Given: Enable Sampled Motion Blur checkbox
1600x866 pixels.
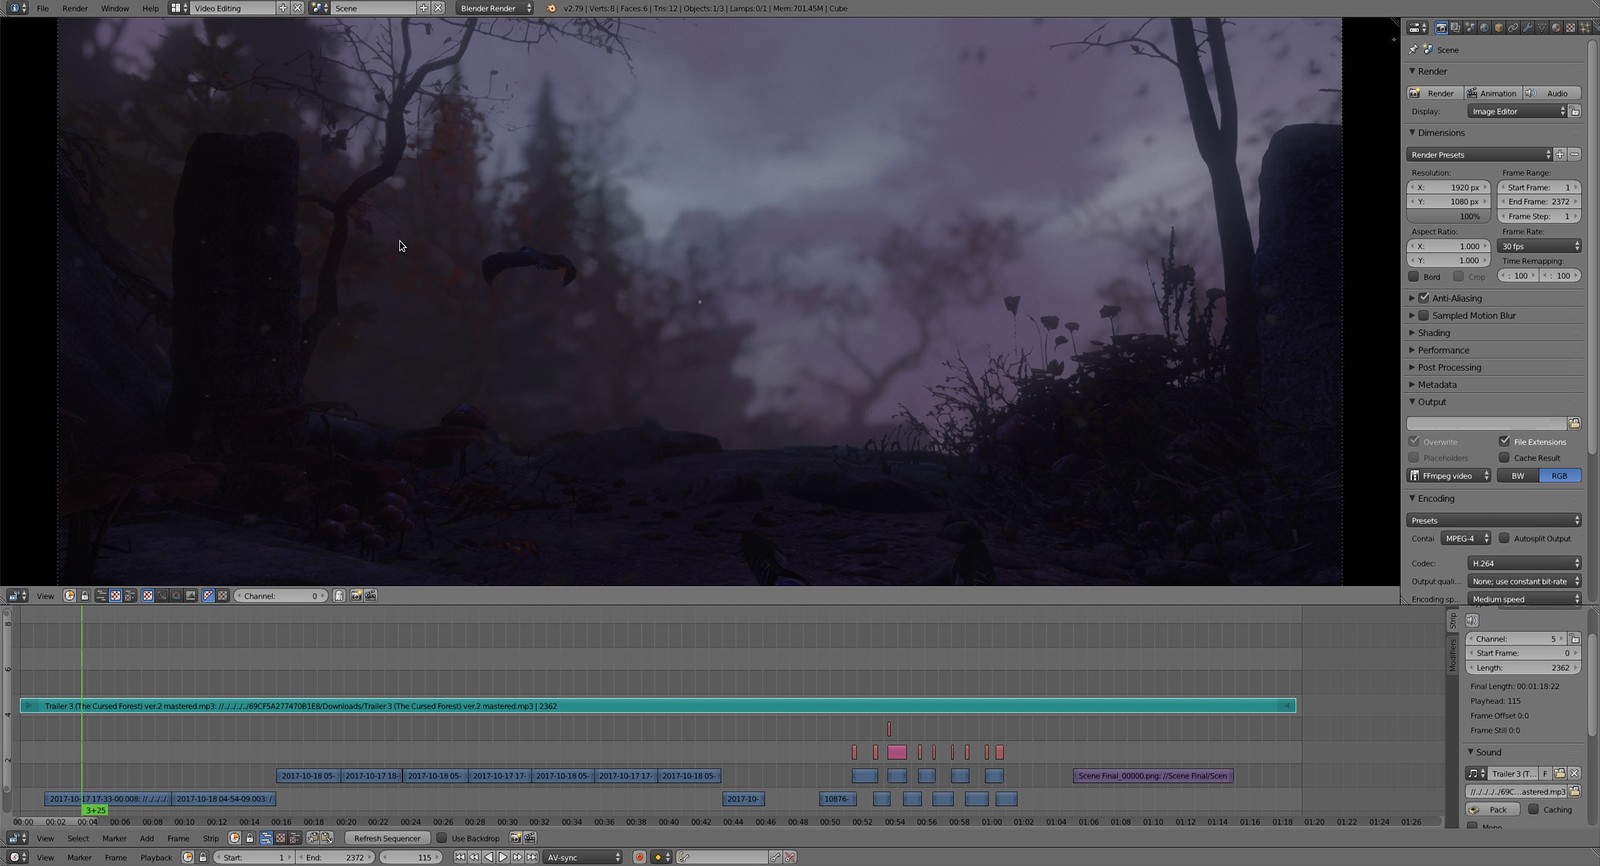Looking at the screenshot, I should pos(1424,315).
